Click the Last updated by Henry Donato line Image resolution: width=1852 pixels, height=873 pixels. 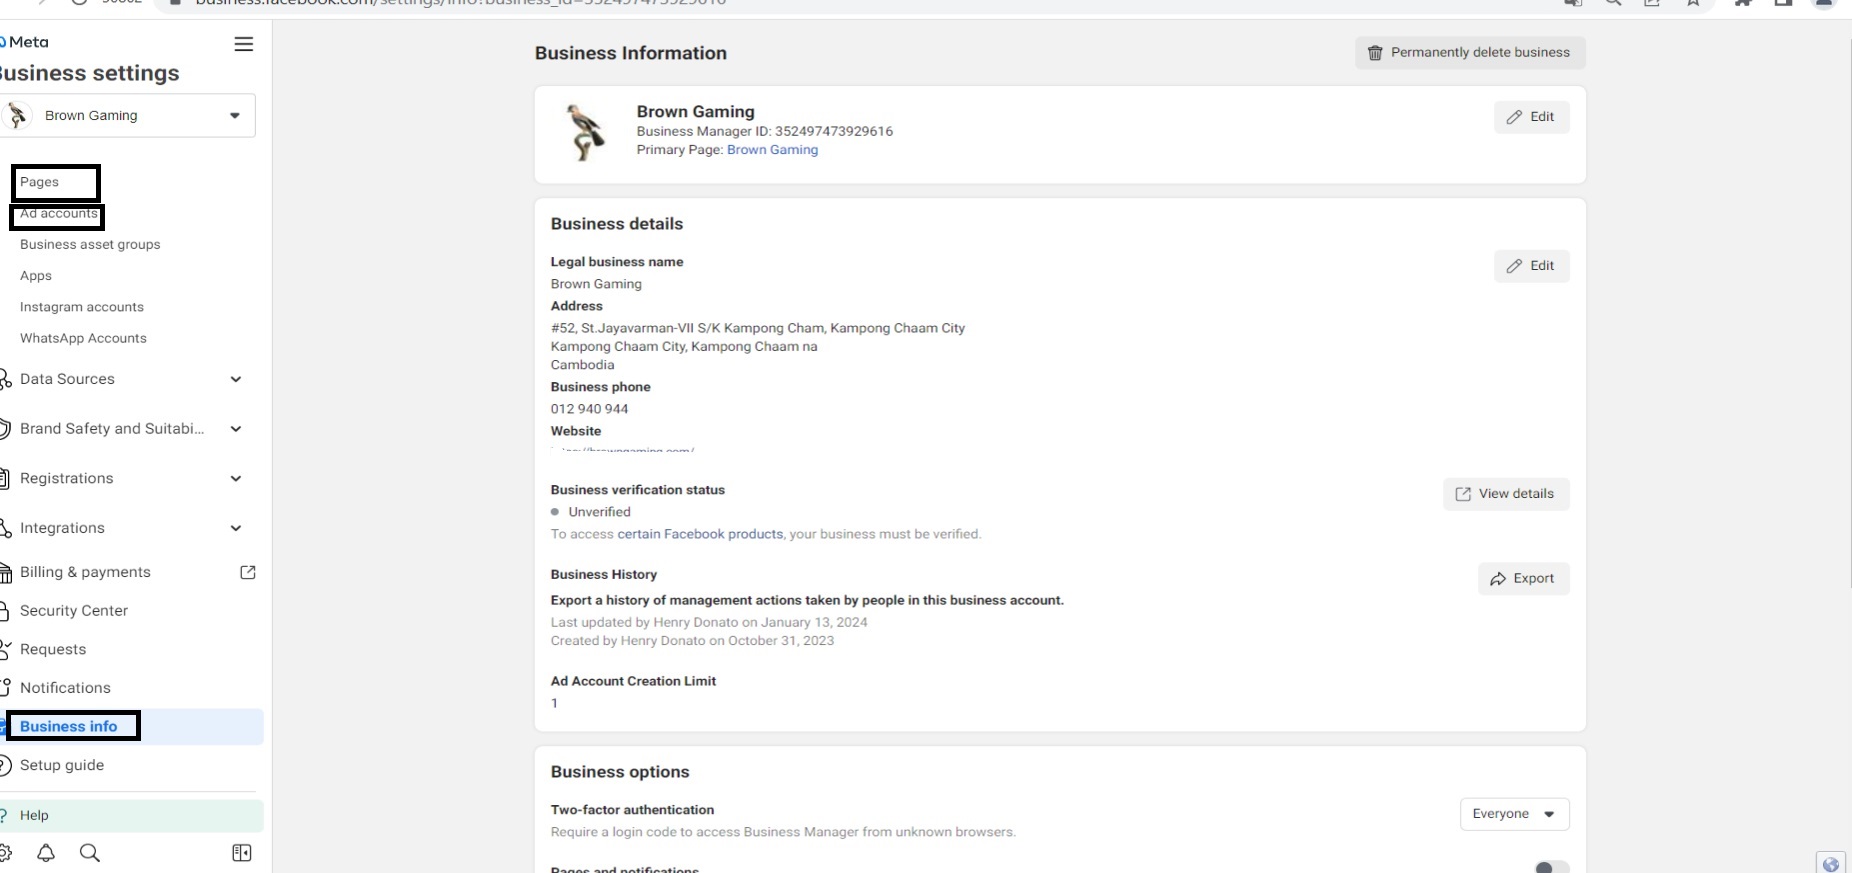click(709, 622)
